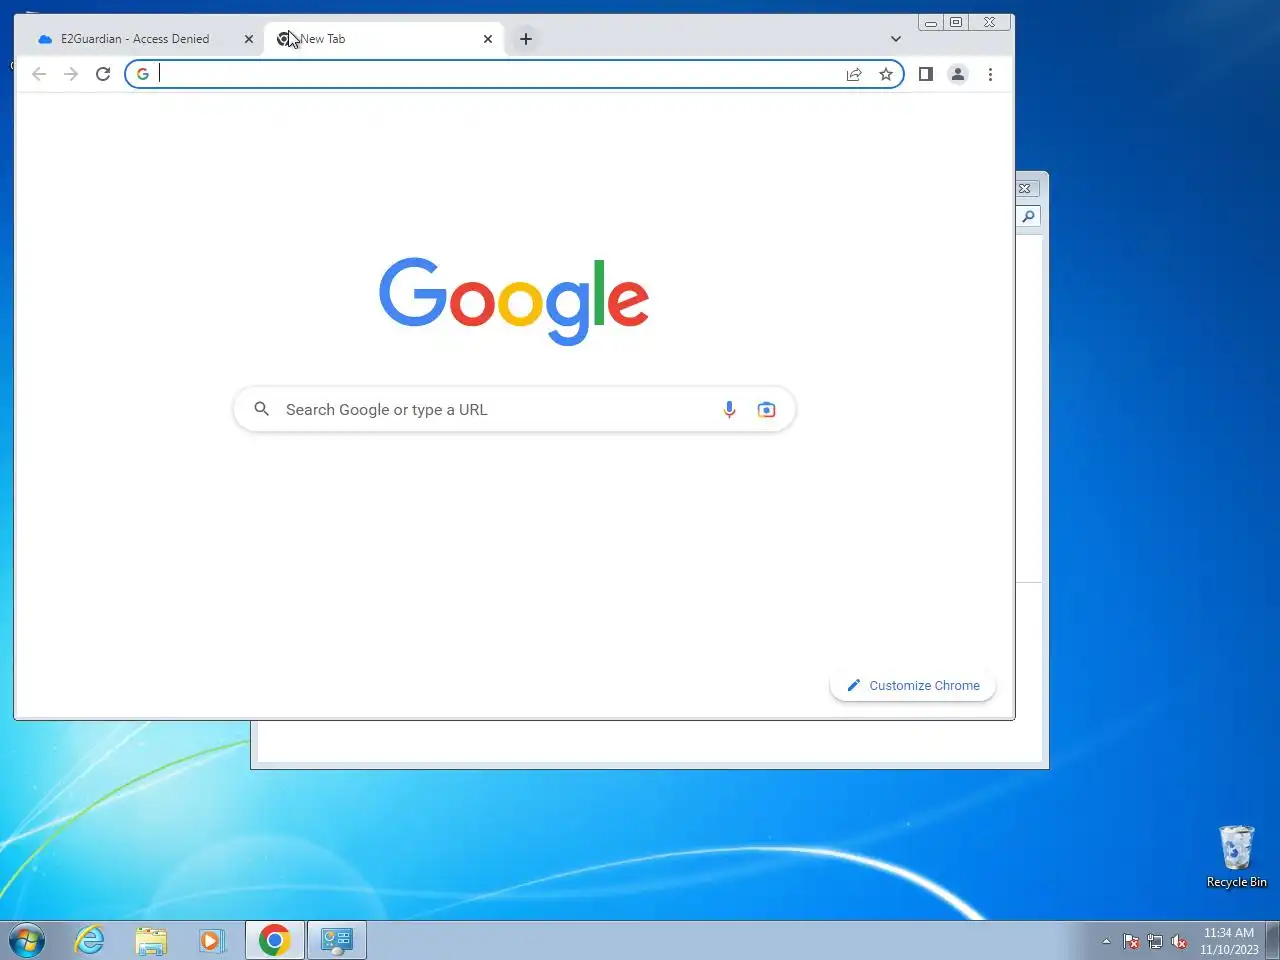Screen dimensions: 1280x960
Task: Click the network status tray icon
Action: [1155, 941]
